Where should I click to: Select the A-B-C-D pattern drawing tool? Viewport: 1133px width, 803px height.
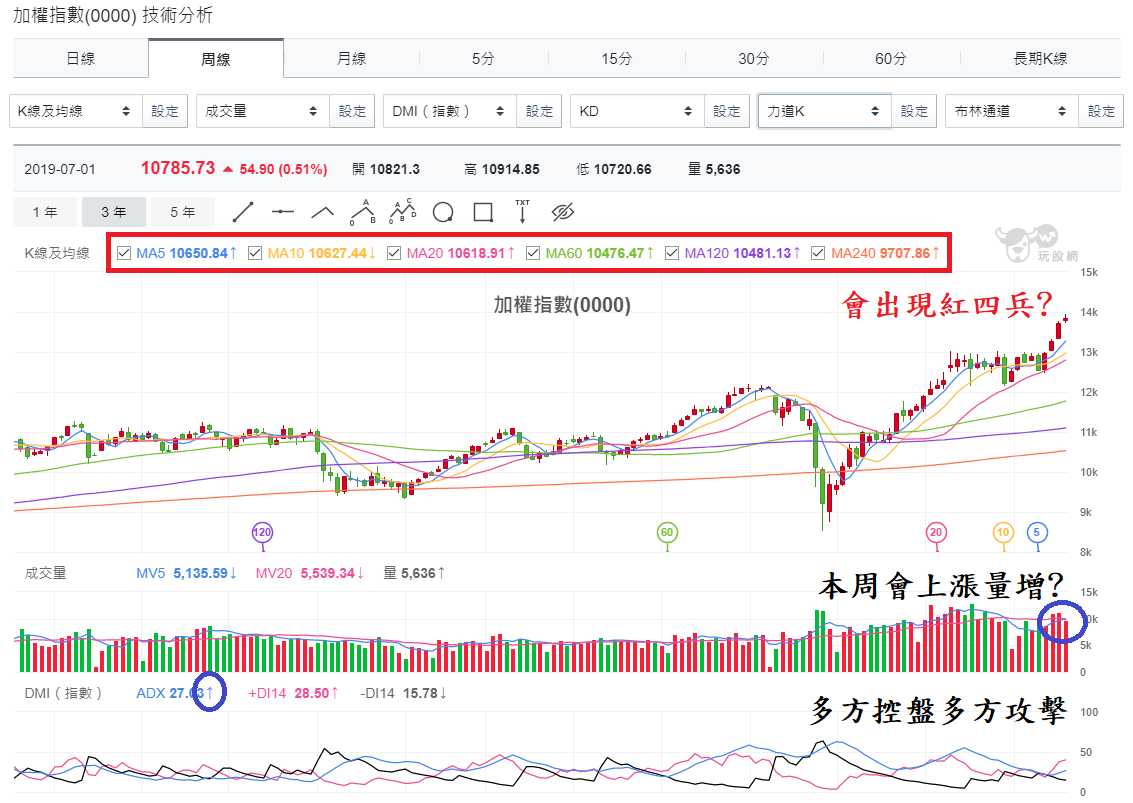[402, 212]
